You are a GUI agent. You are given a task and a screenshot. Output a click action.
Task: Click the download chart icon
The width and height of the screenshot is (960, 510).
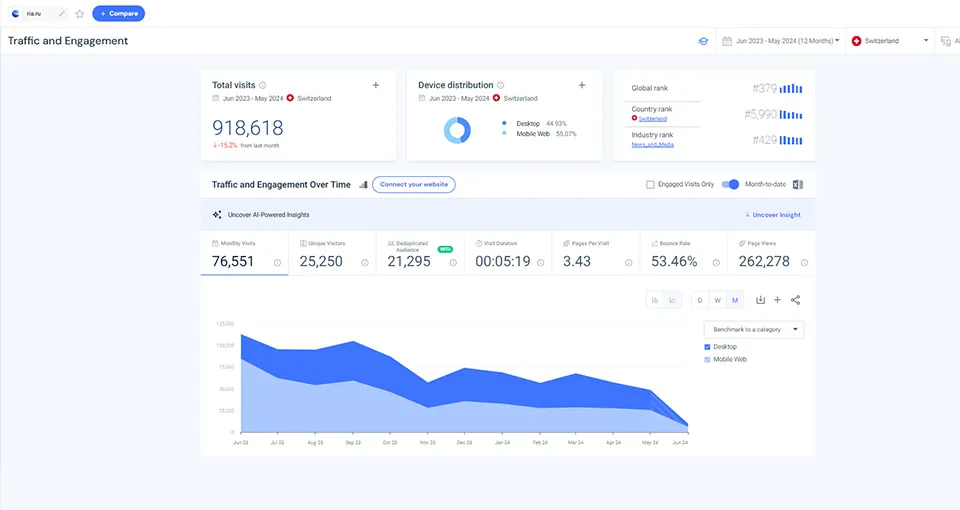click(761, 300)
